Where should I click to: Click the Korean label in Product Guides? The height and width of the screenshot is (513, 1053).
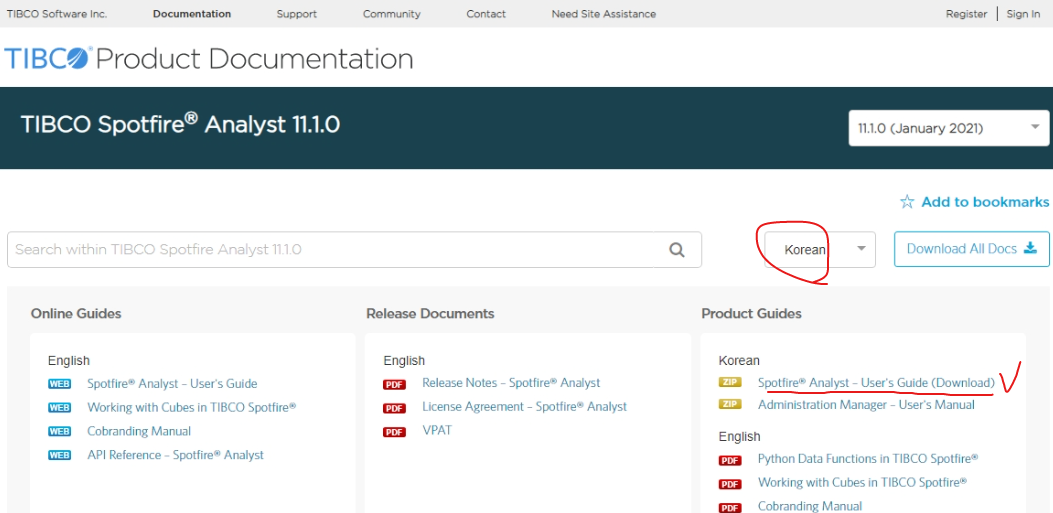739,361
